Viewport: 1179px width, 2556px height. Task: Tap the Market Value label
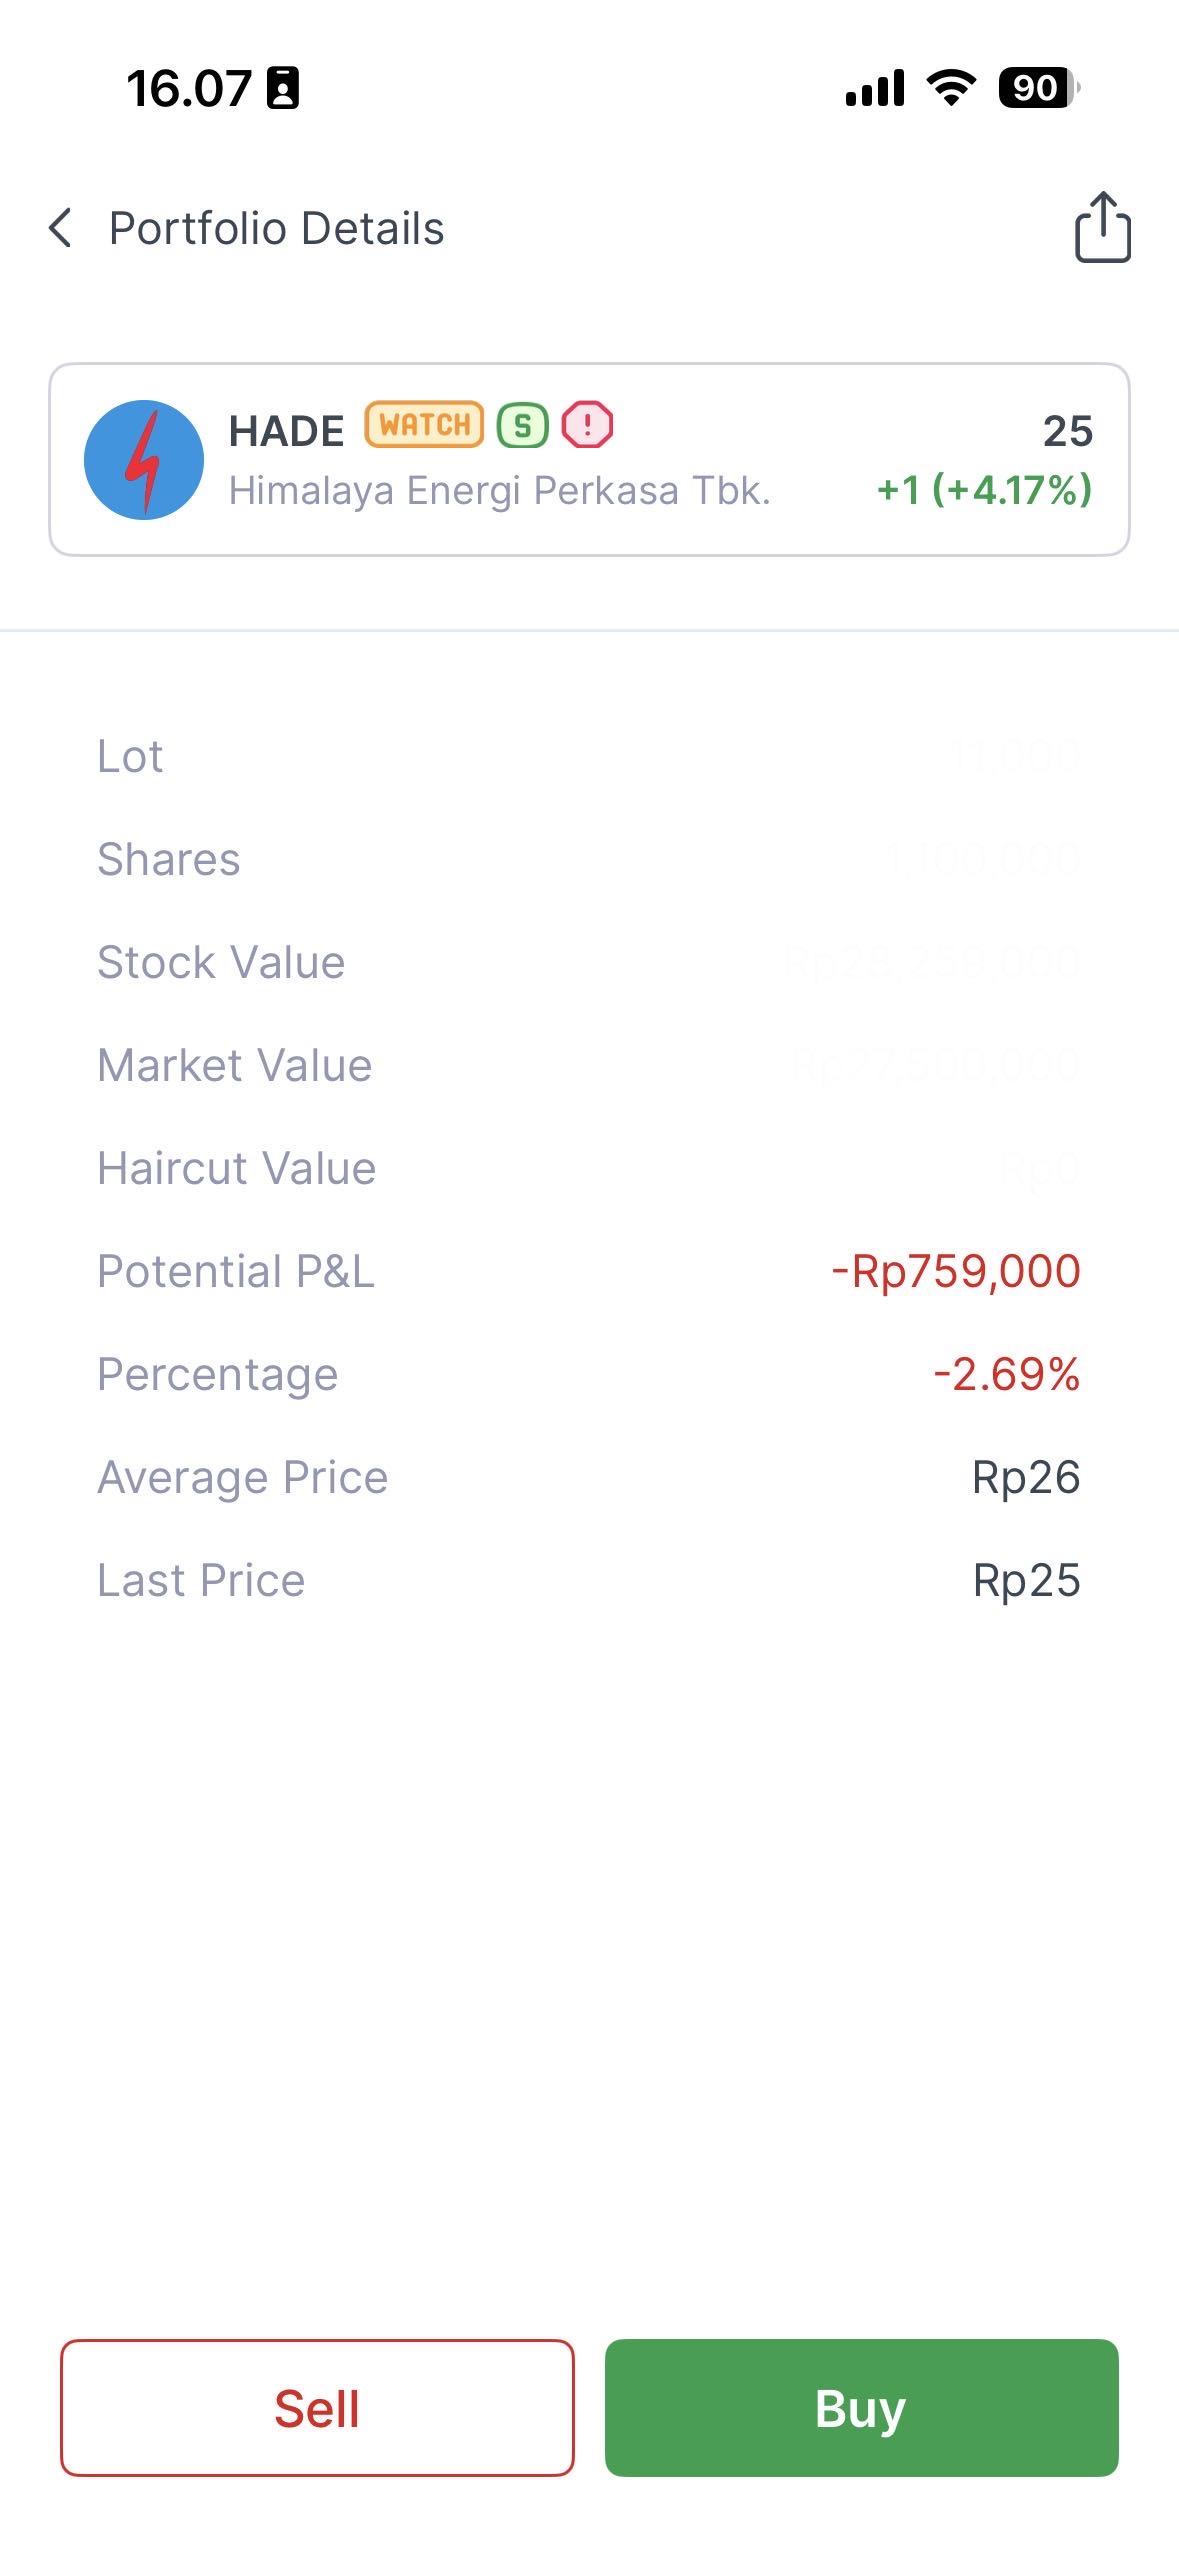point(235,1066)
